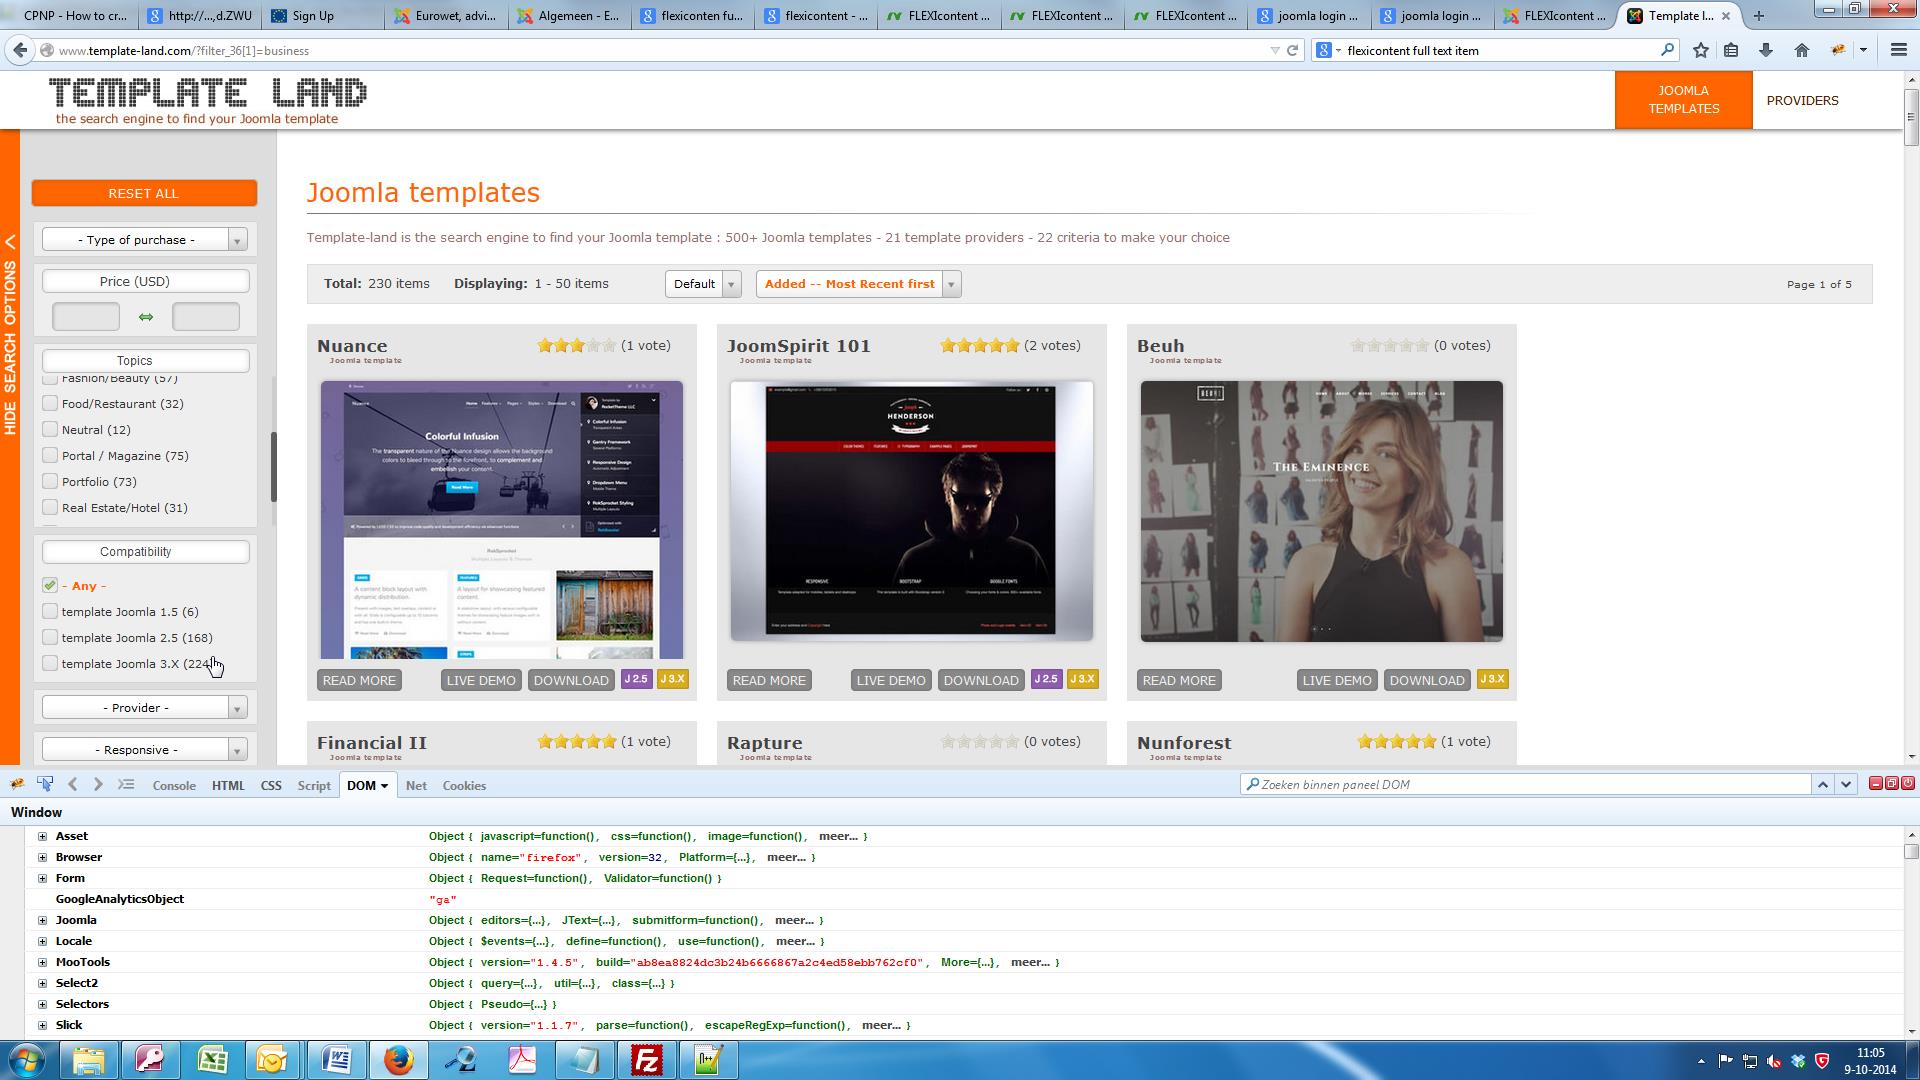Switch to Firebug Net tab
The image size is (1920, 1080).
416,786
